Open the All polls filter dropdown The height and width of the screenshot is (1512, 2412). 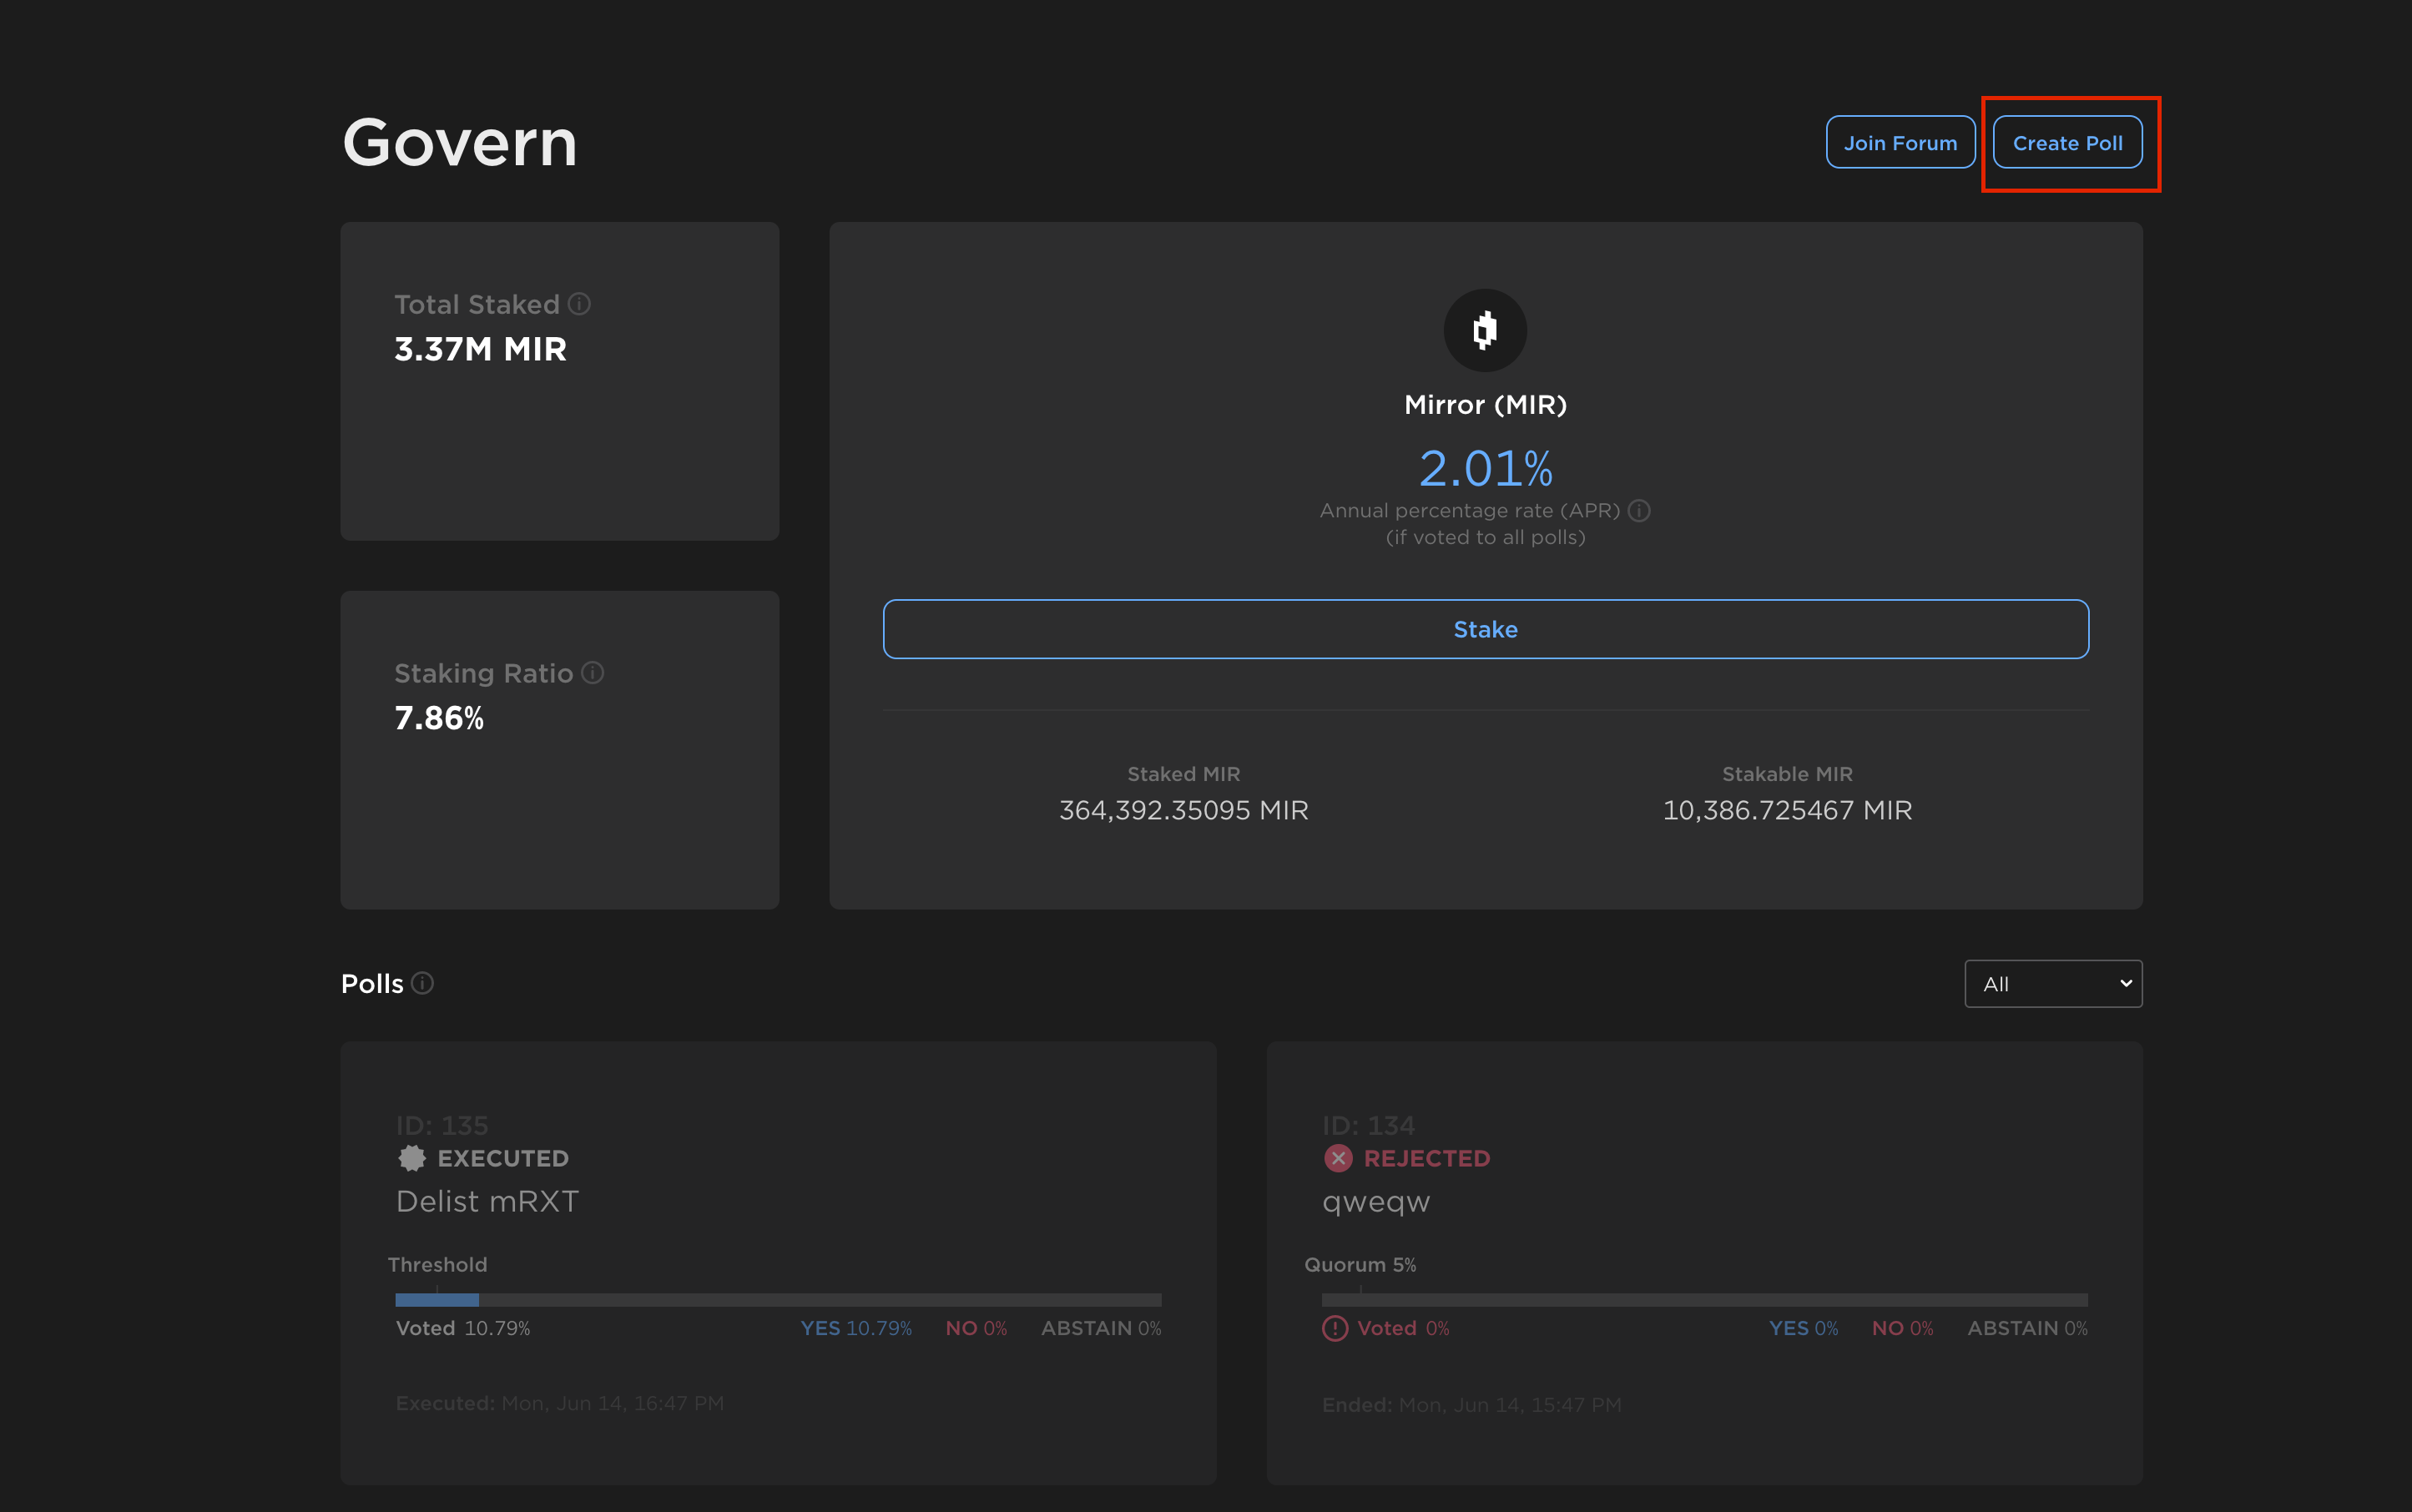(2052, 984)
